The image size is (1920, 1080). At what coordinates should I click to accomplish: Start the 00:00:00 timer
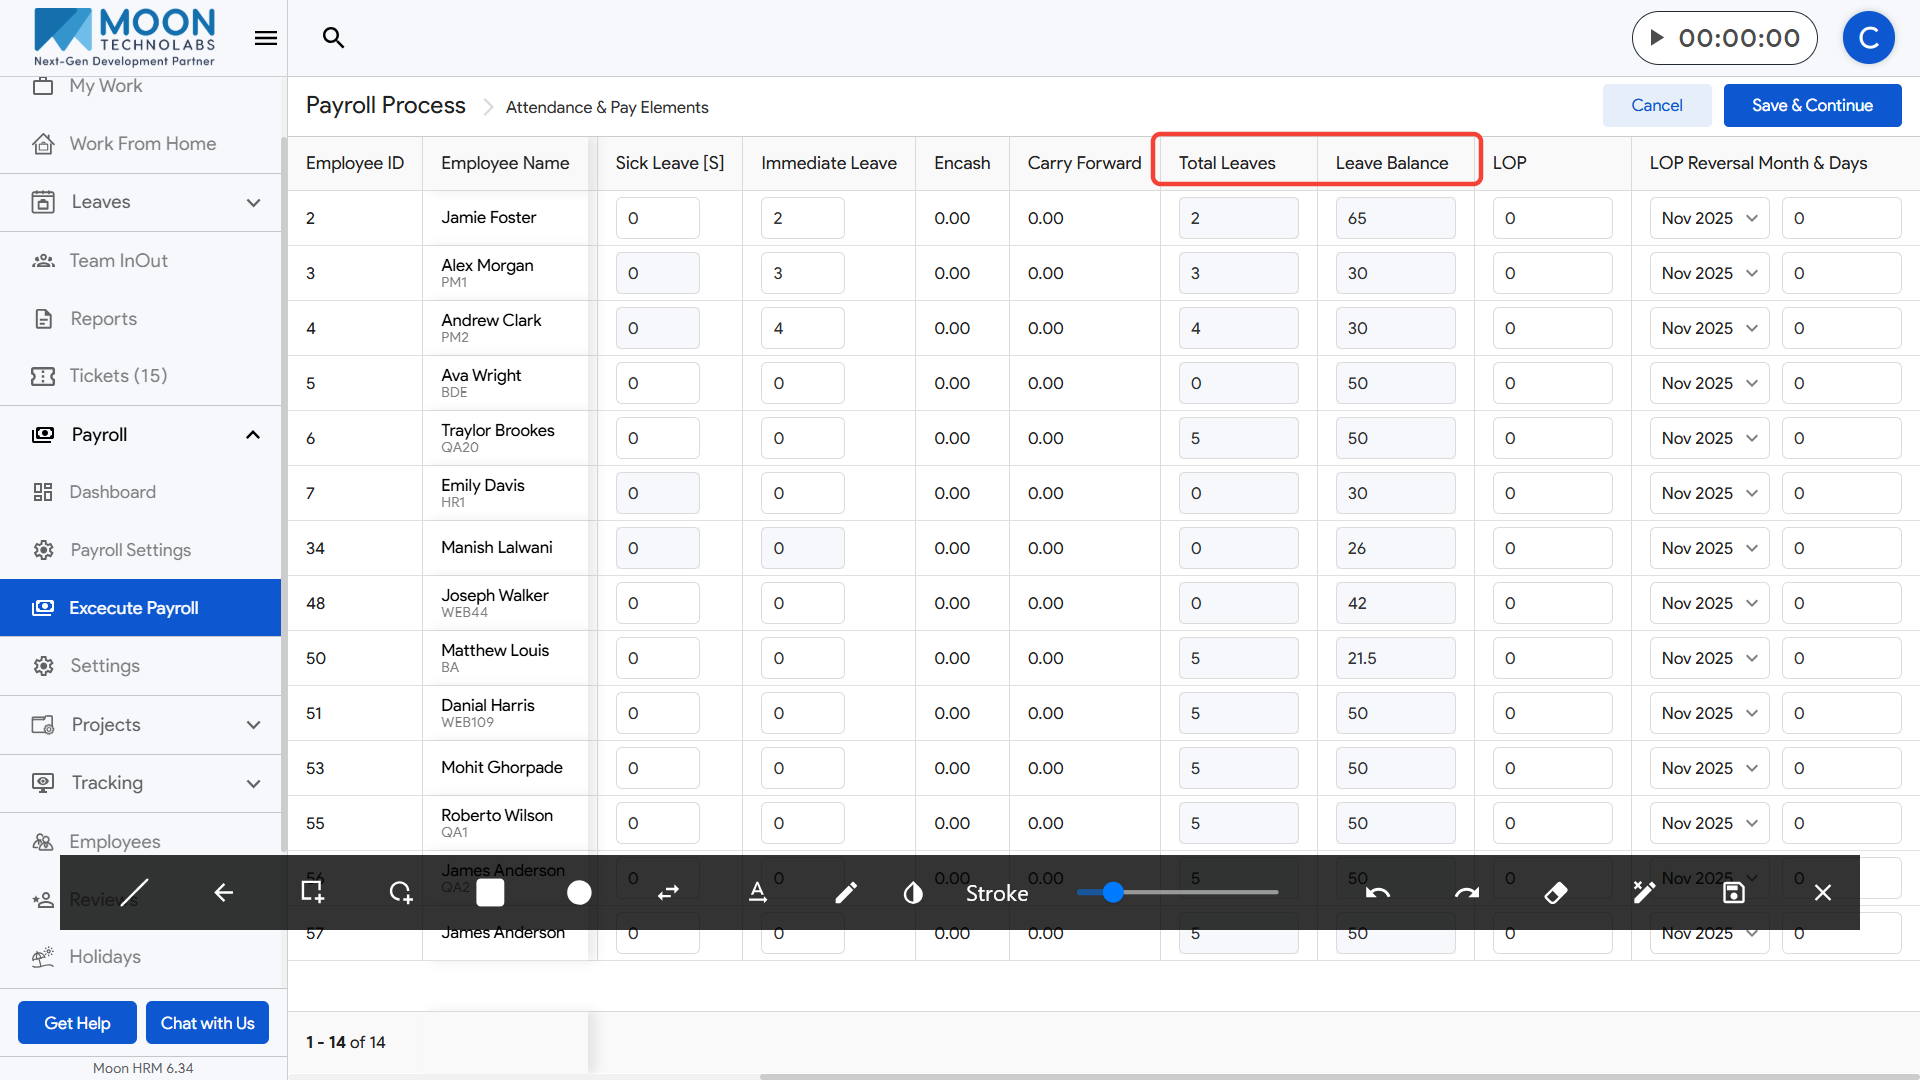1657,38
